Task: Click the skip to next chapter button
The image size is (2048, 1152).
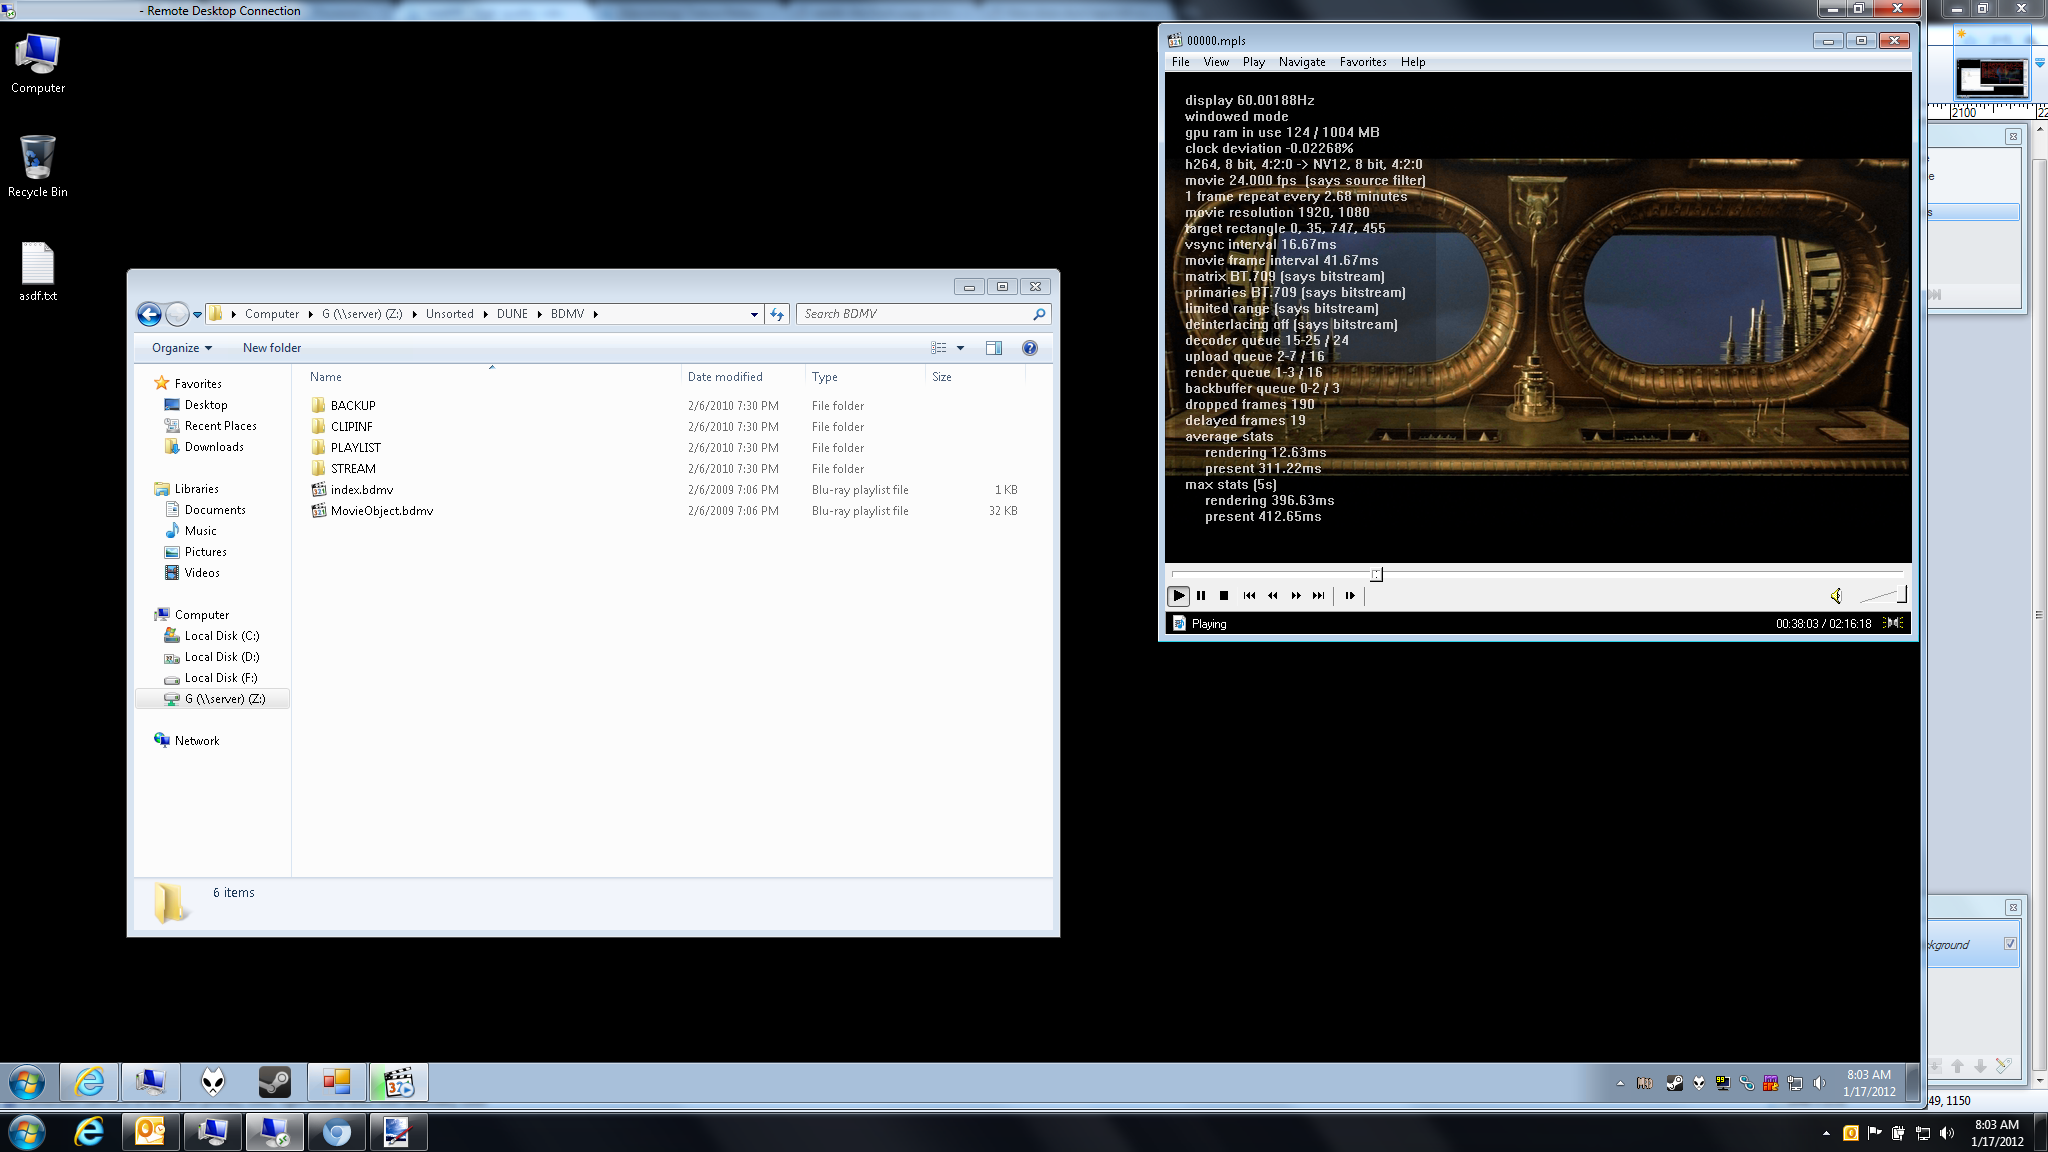Action: pos(1319,596)
